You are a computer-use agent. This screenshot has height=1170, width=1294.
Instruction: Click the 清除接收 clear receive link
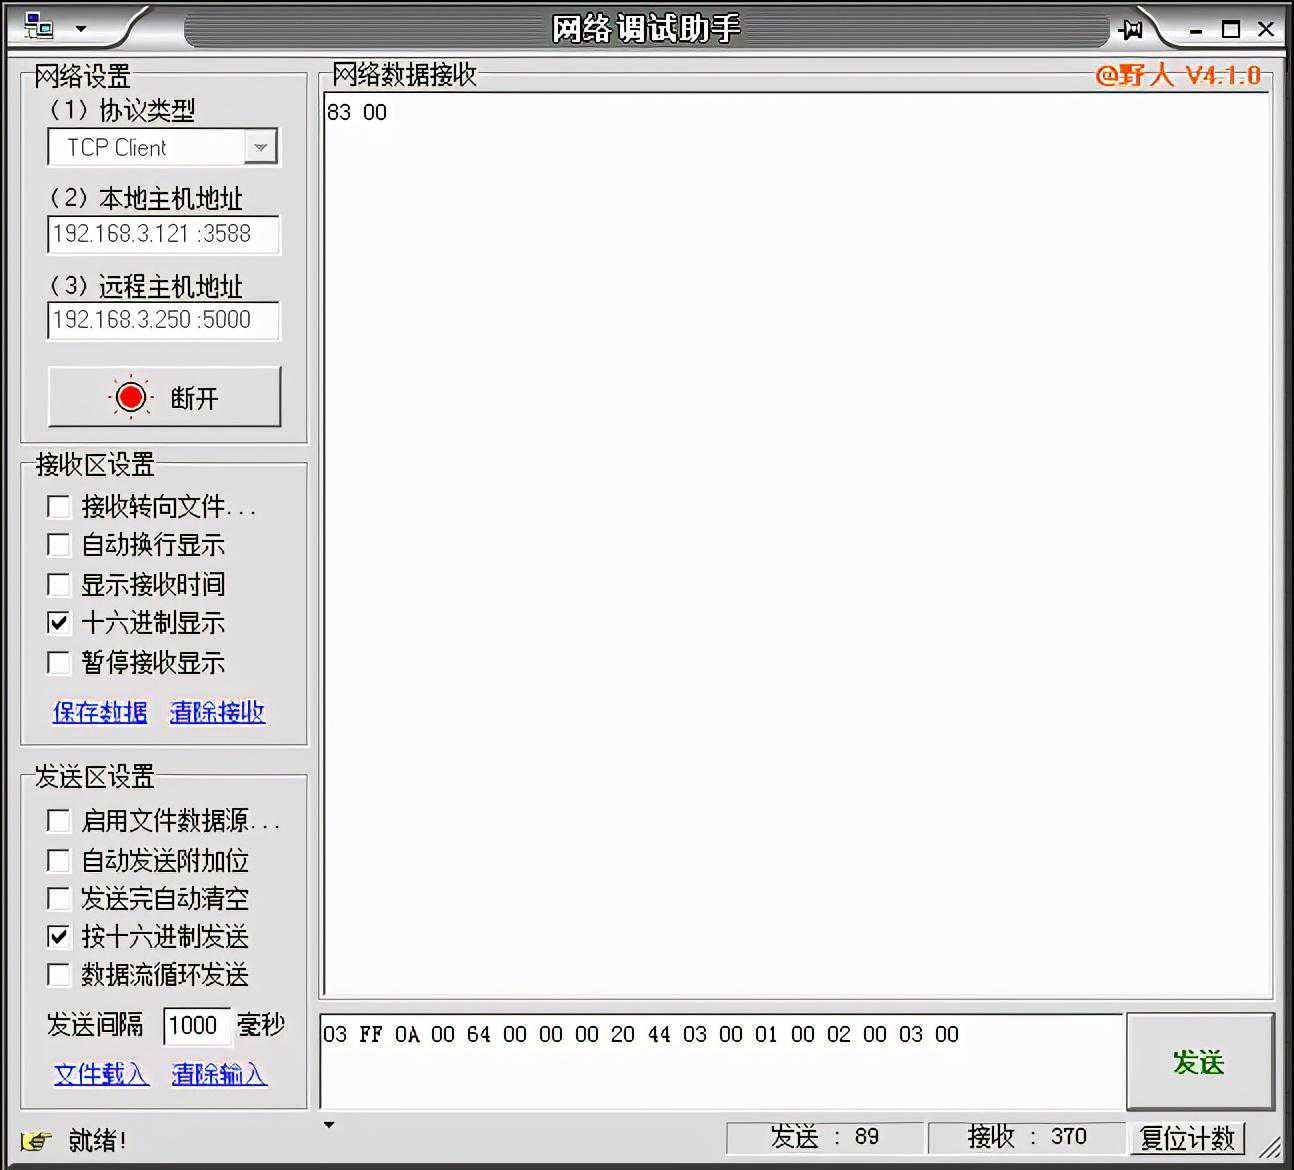[217, 712]
